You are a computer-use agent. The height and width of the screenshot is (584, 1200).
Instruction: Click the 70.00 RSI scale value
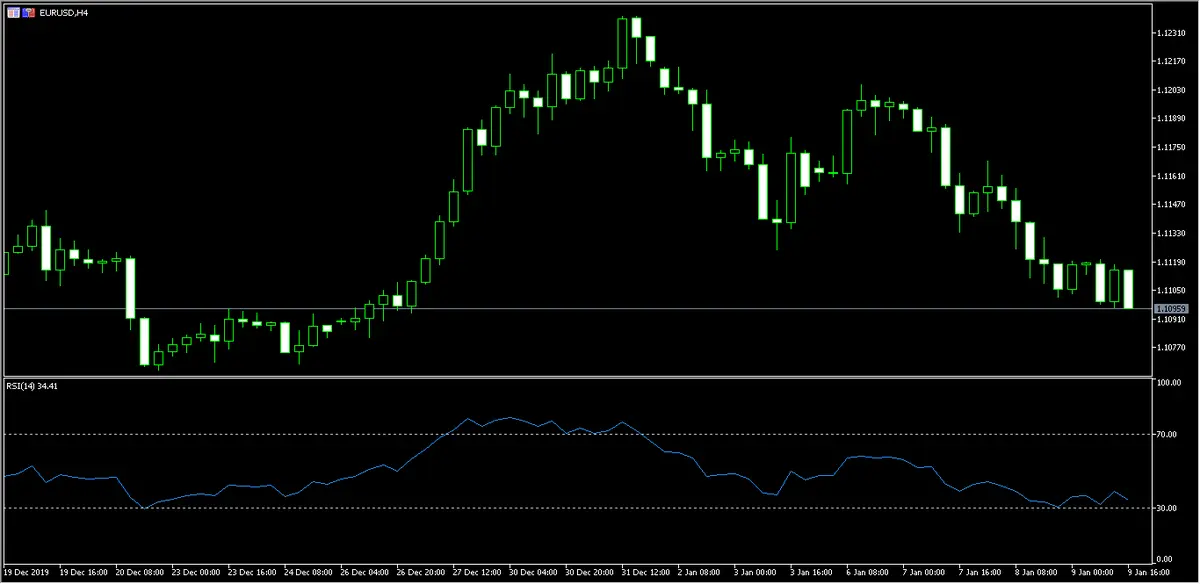click(x=1168, y=434)
